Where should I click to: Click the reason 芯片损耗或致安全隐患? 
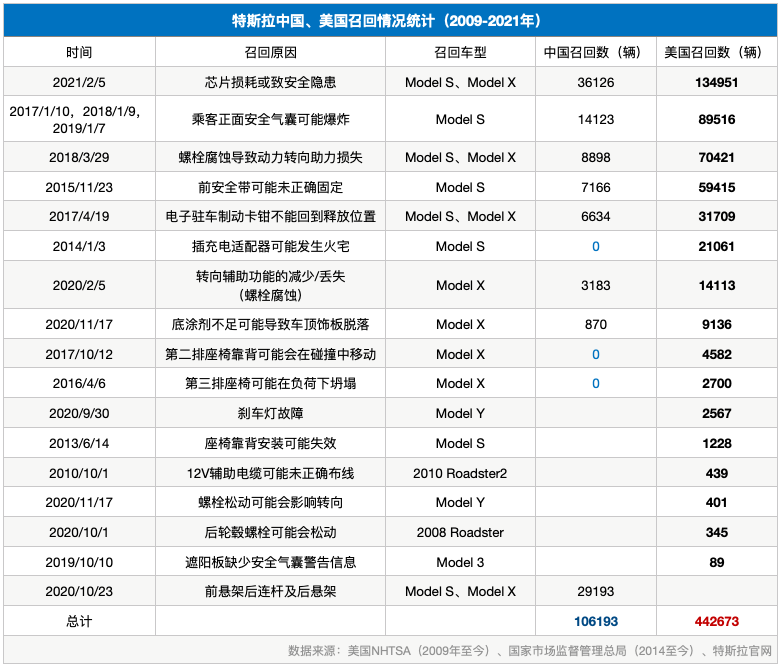(x=270, y=82)
